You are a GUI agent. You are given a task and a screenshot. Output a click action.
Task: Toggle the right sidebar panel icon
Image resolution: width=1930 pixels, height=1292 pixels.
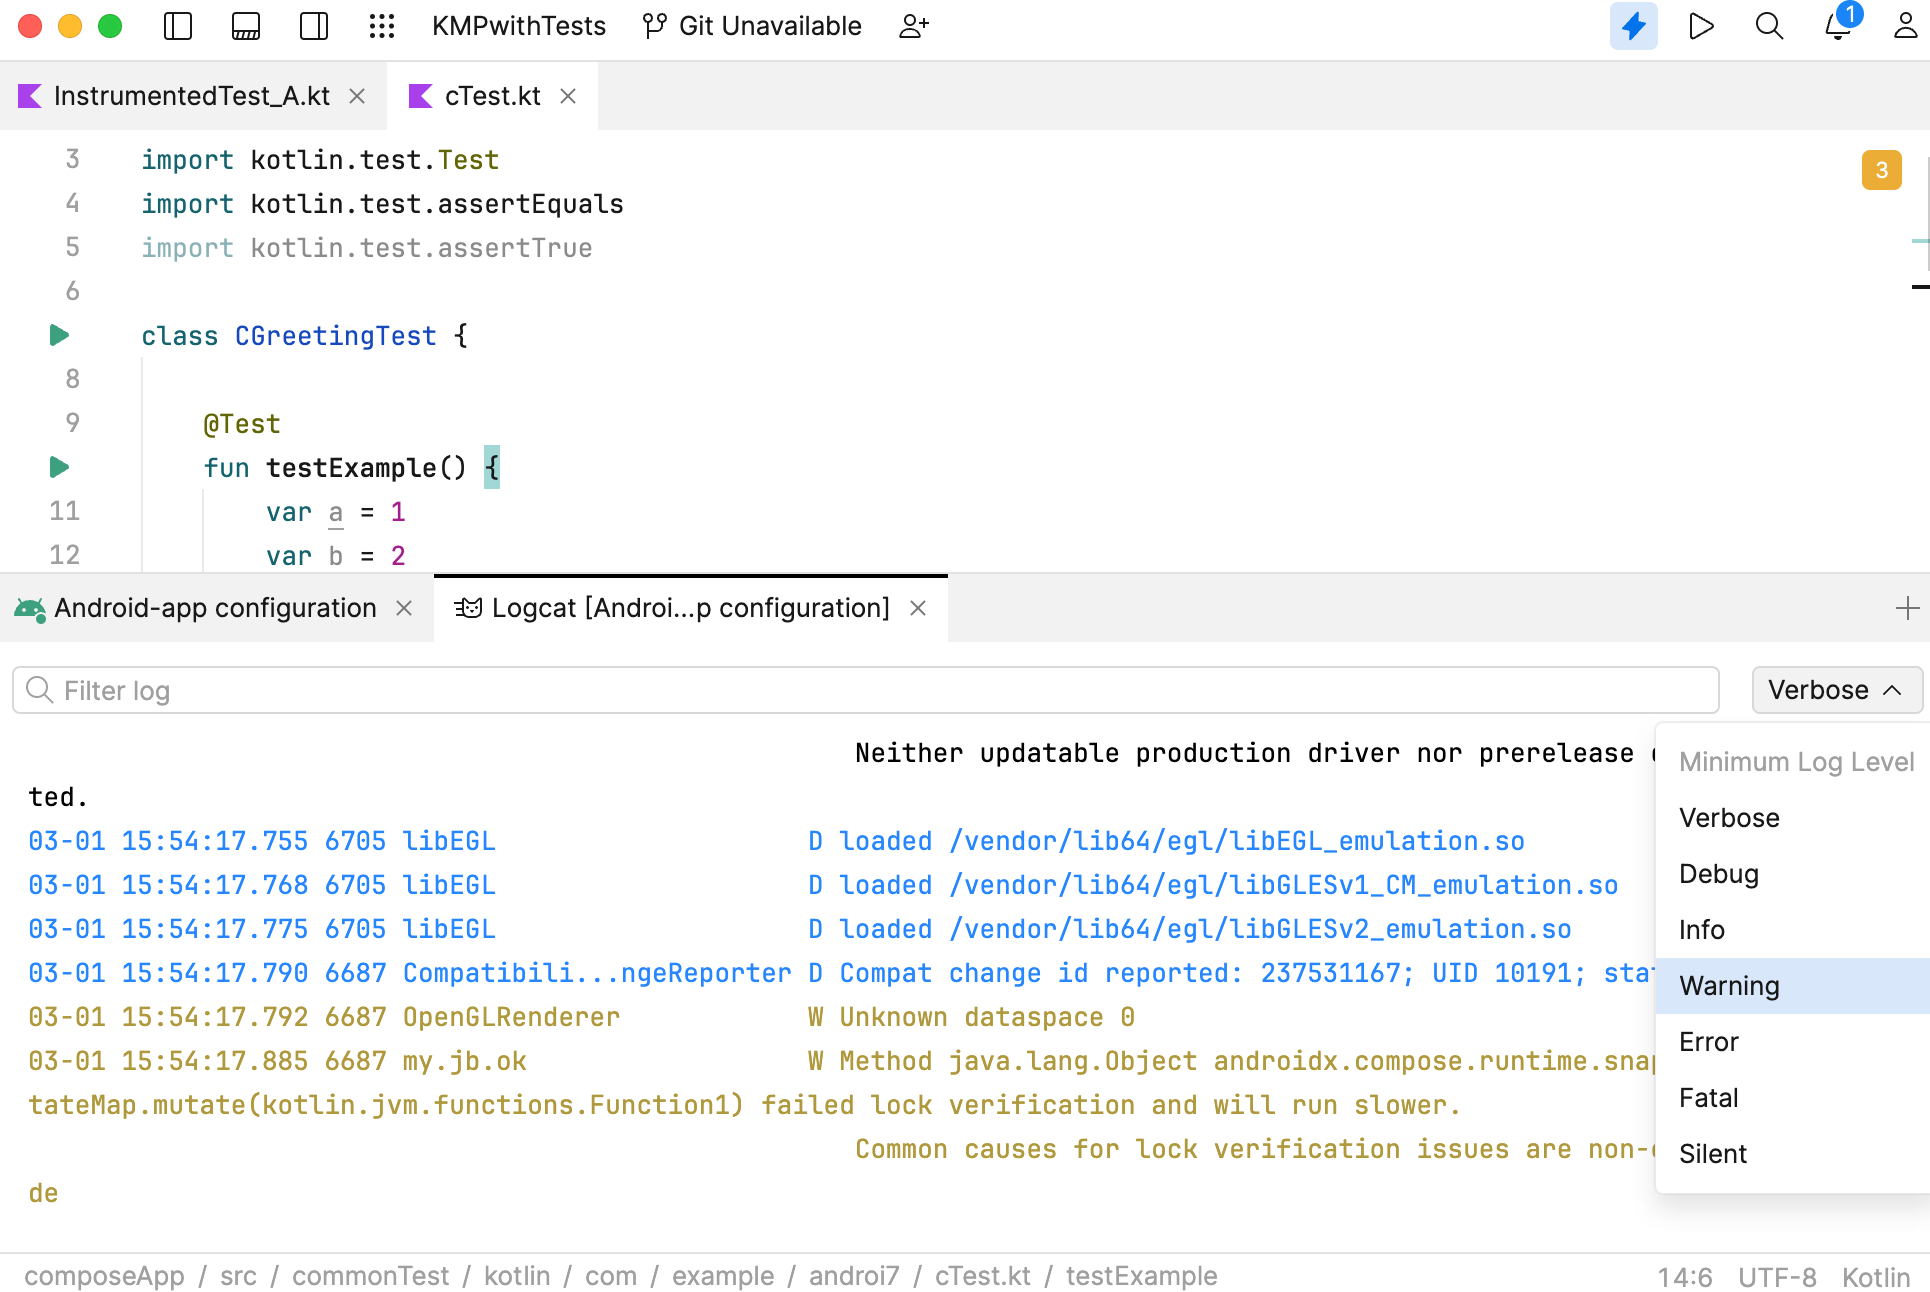tap(314, 26)
